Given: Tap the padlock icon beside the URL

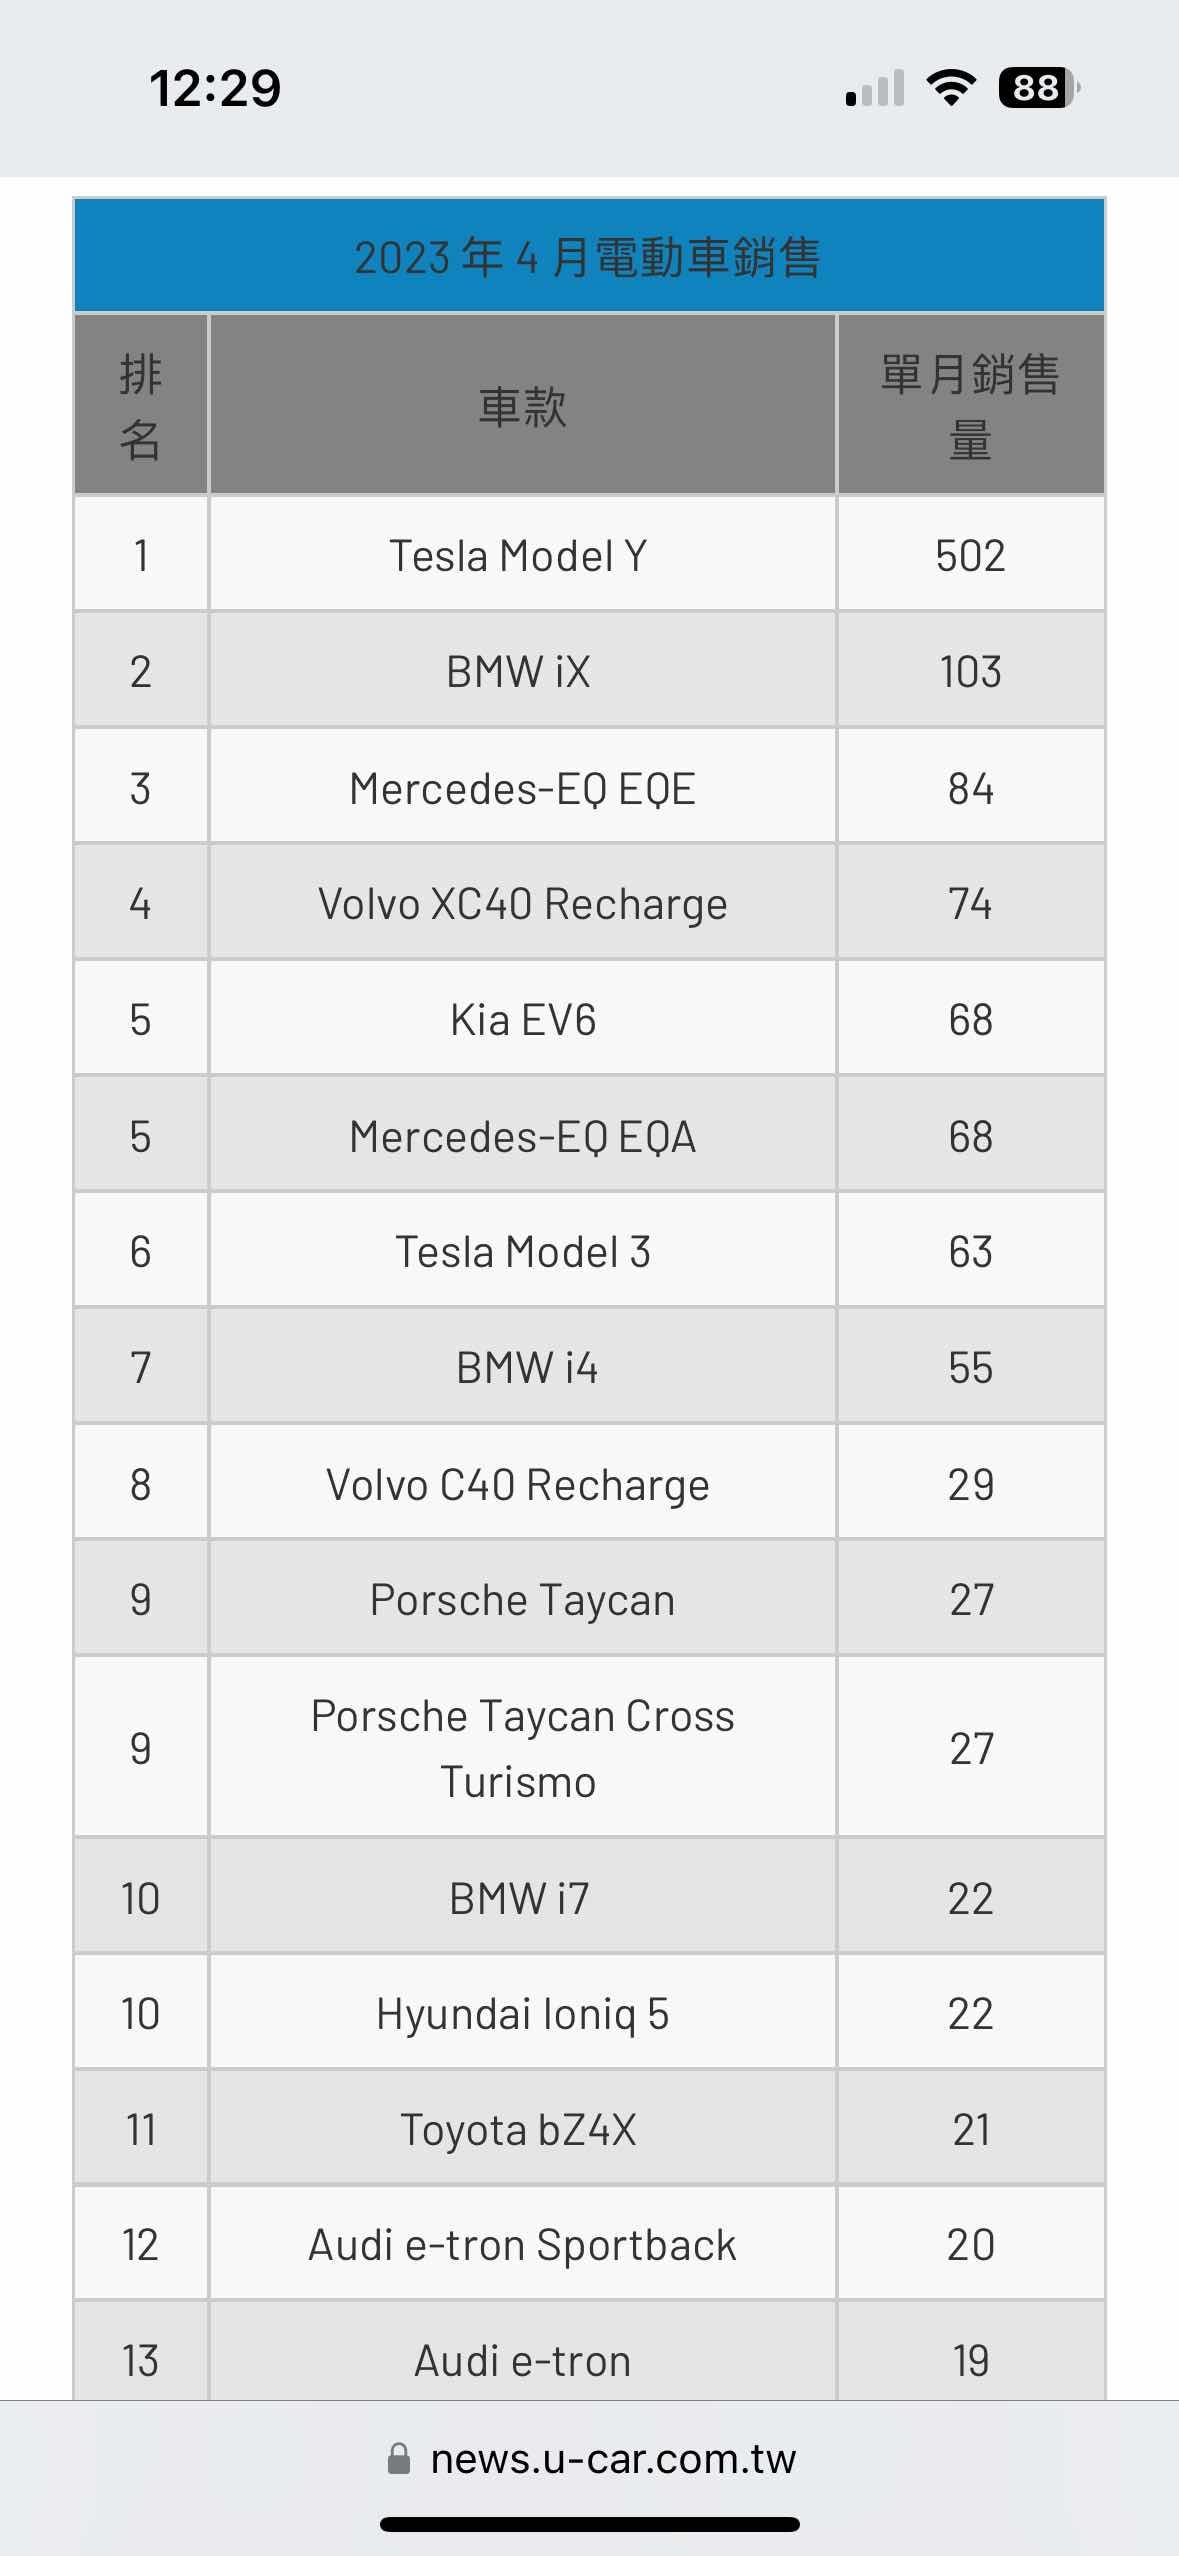Looking at the screenshot, I should point(399,2458).
